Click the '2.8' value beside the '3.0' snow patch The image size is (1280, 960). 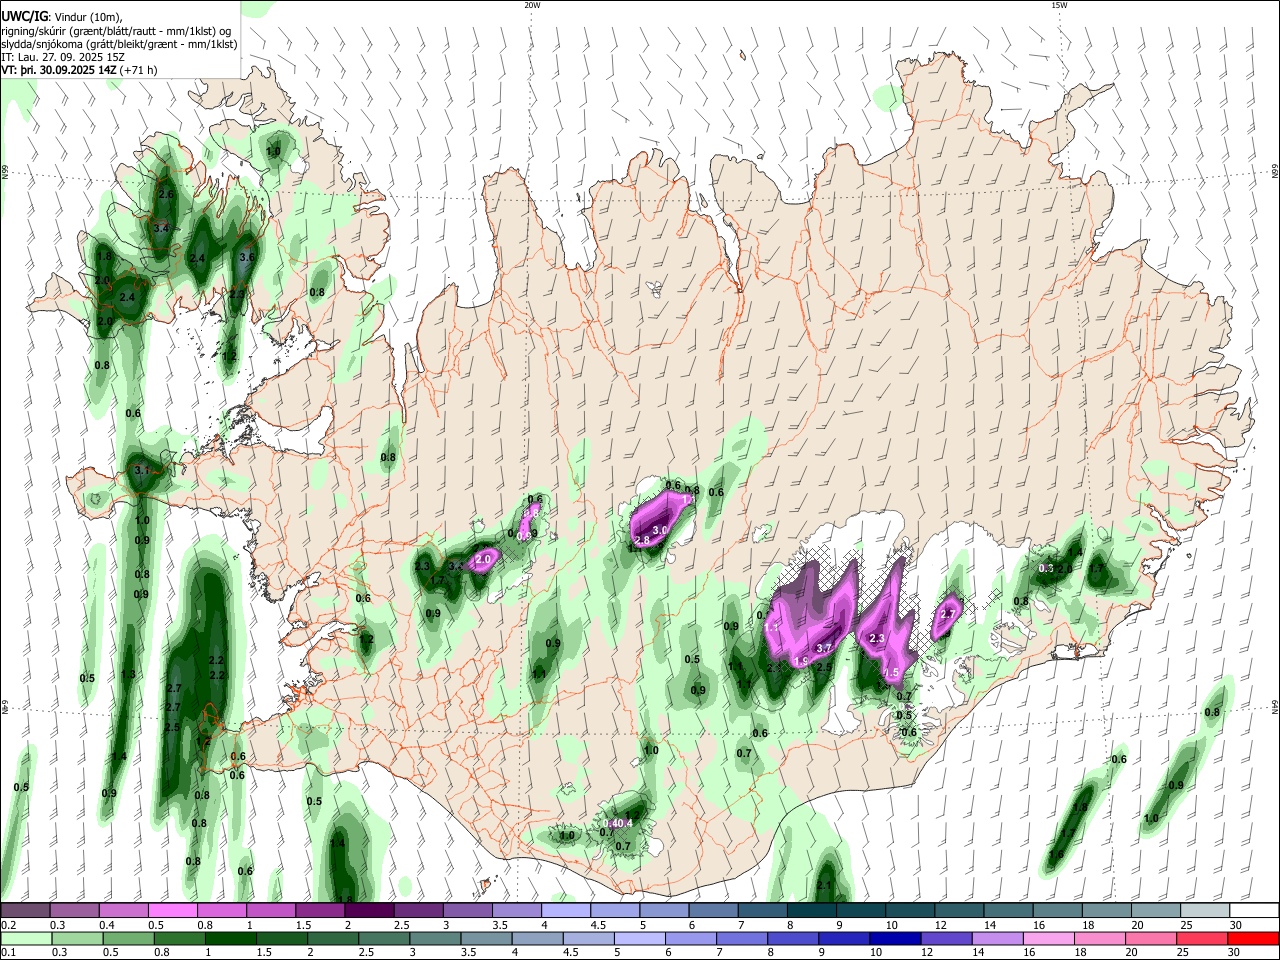(x=642, y=540)
